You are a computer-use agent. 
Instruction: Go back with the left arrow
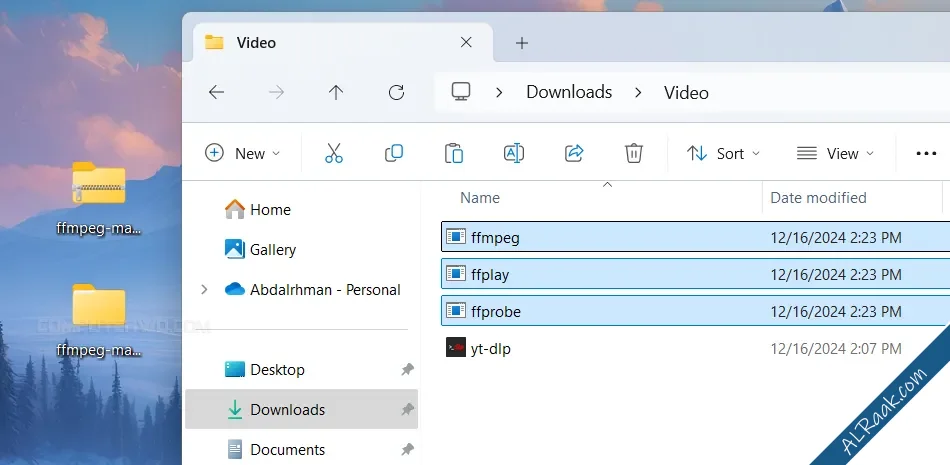[x=216, y=92]
